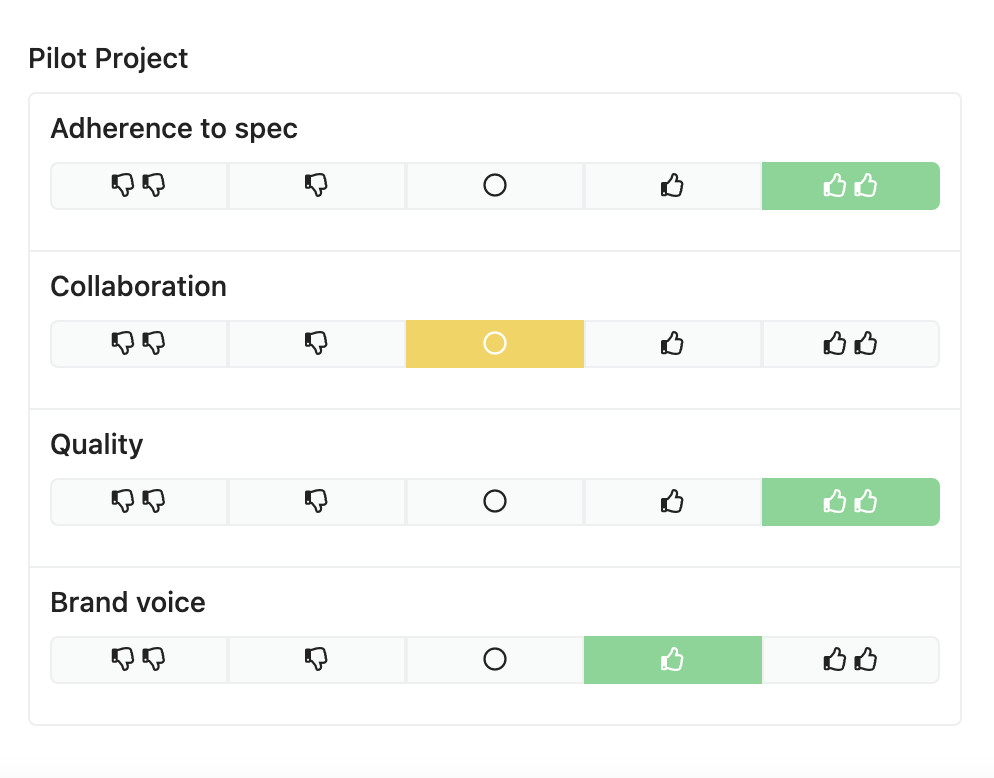Click green double thumbs up under Adherence to spec
Viewport: 994px width, 778px height.
click(851, 186)
